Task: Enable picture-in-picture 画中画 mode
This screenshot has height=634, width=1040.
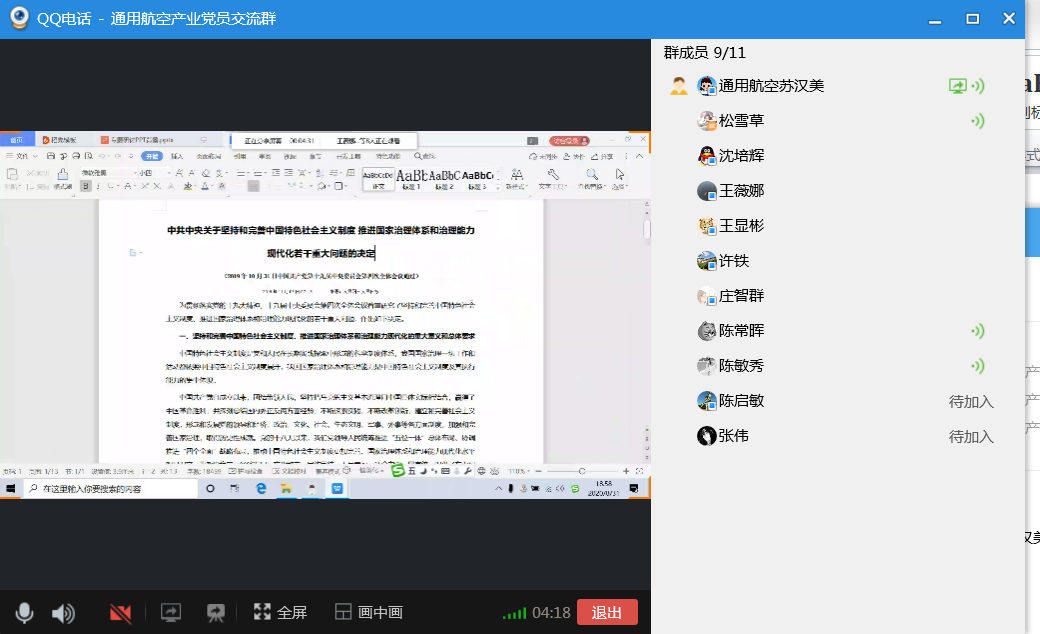Action: (x=368, y=613)
